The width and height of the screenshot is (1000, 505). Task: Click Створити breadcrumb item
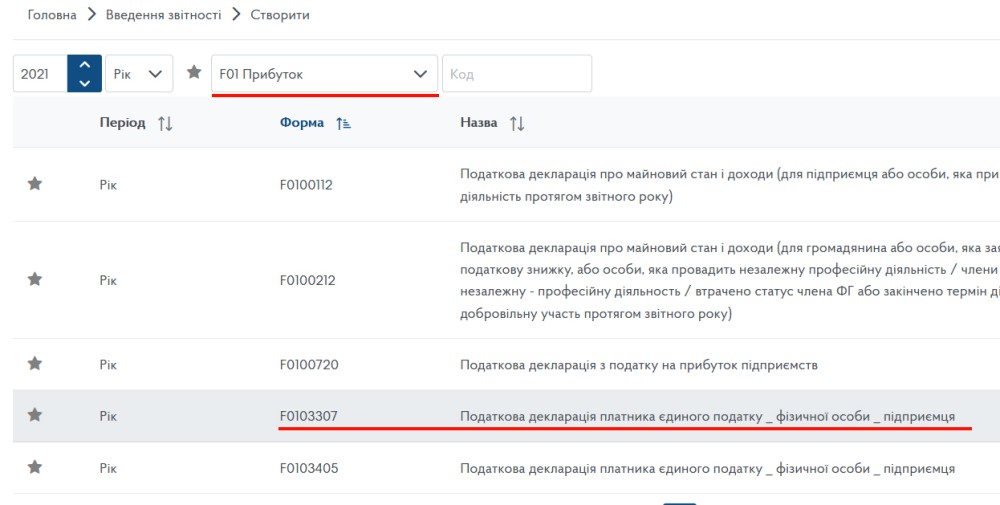point(280,15)
